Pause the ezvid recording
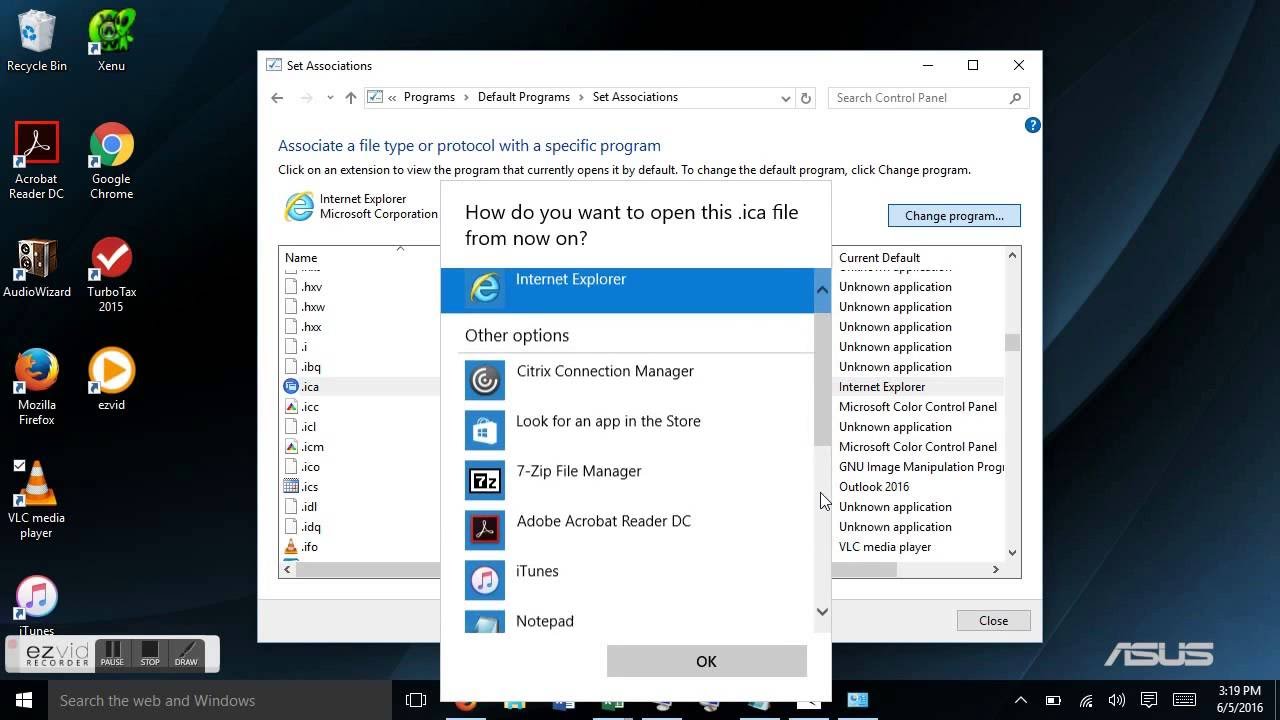Image resolution: width=1280 pixels, height=720 pixels. click(112, 654)
